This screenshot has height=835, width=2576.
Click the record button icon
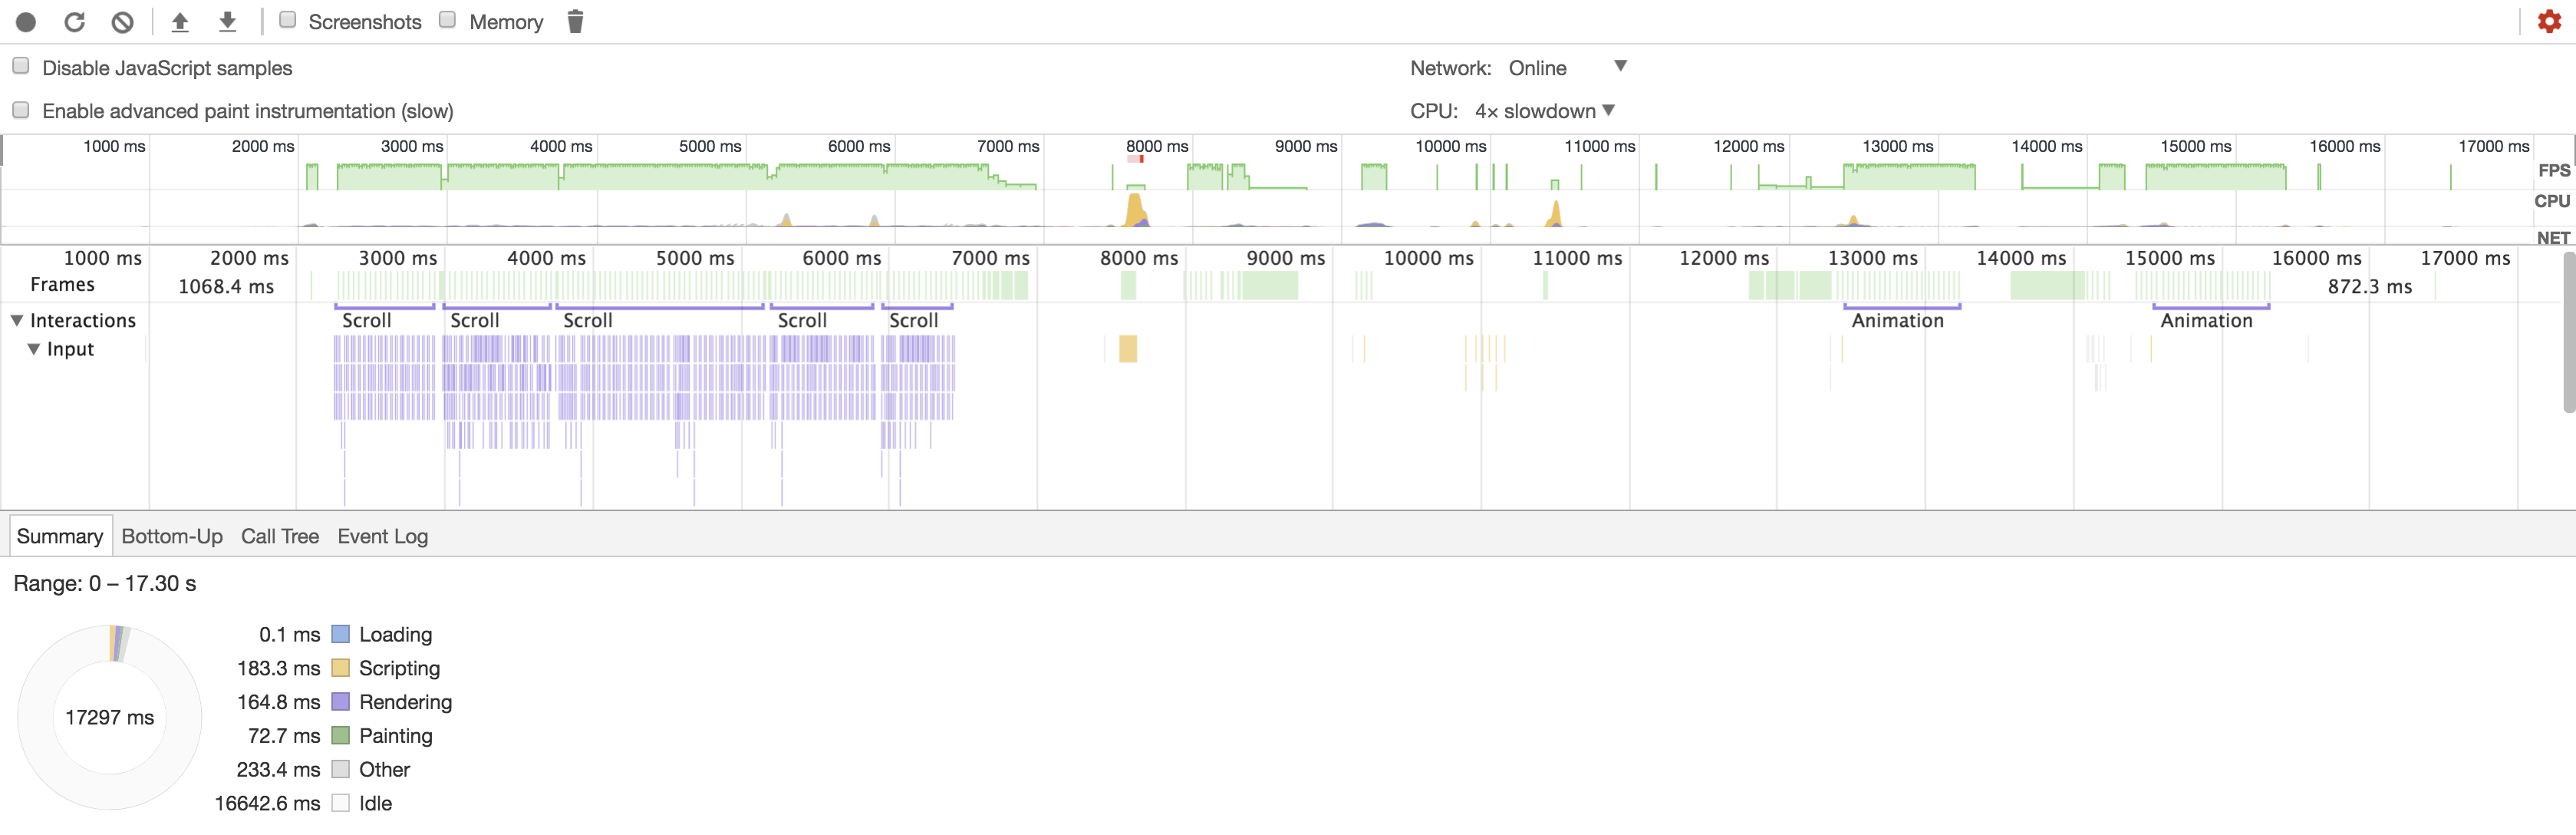point(26,22)
